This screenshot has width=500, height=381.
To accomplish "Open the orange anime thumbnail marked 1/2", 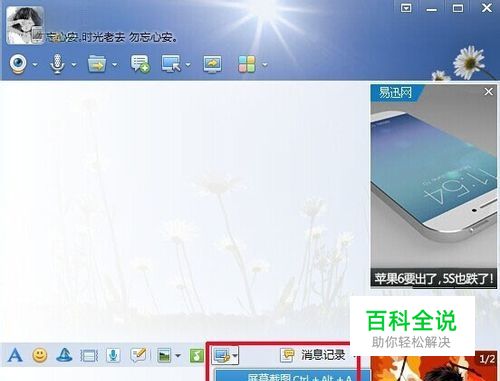I will (433, 366).
